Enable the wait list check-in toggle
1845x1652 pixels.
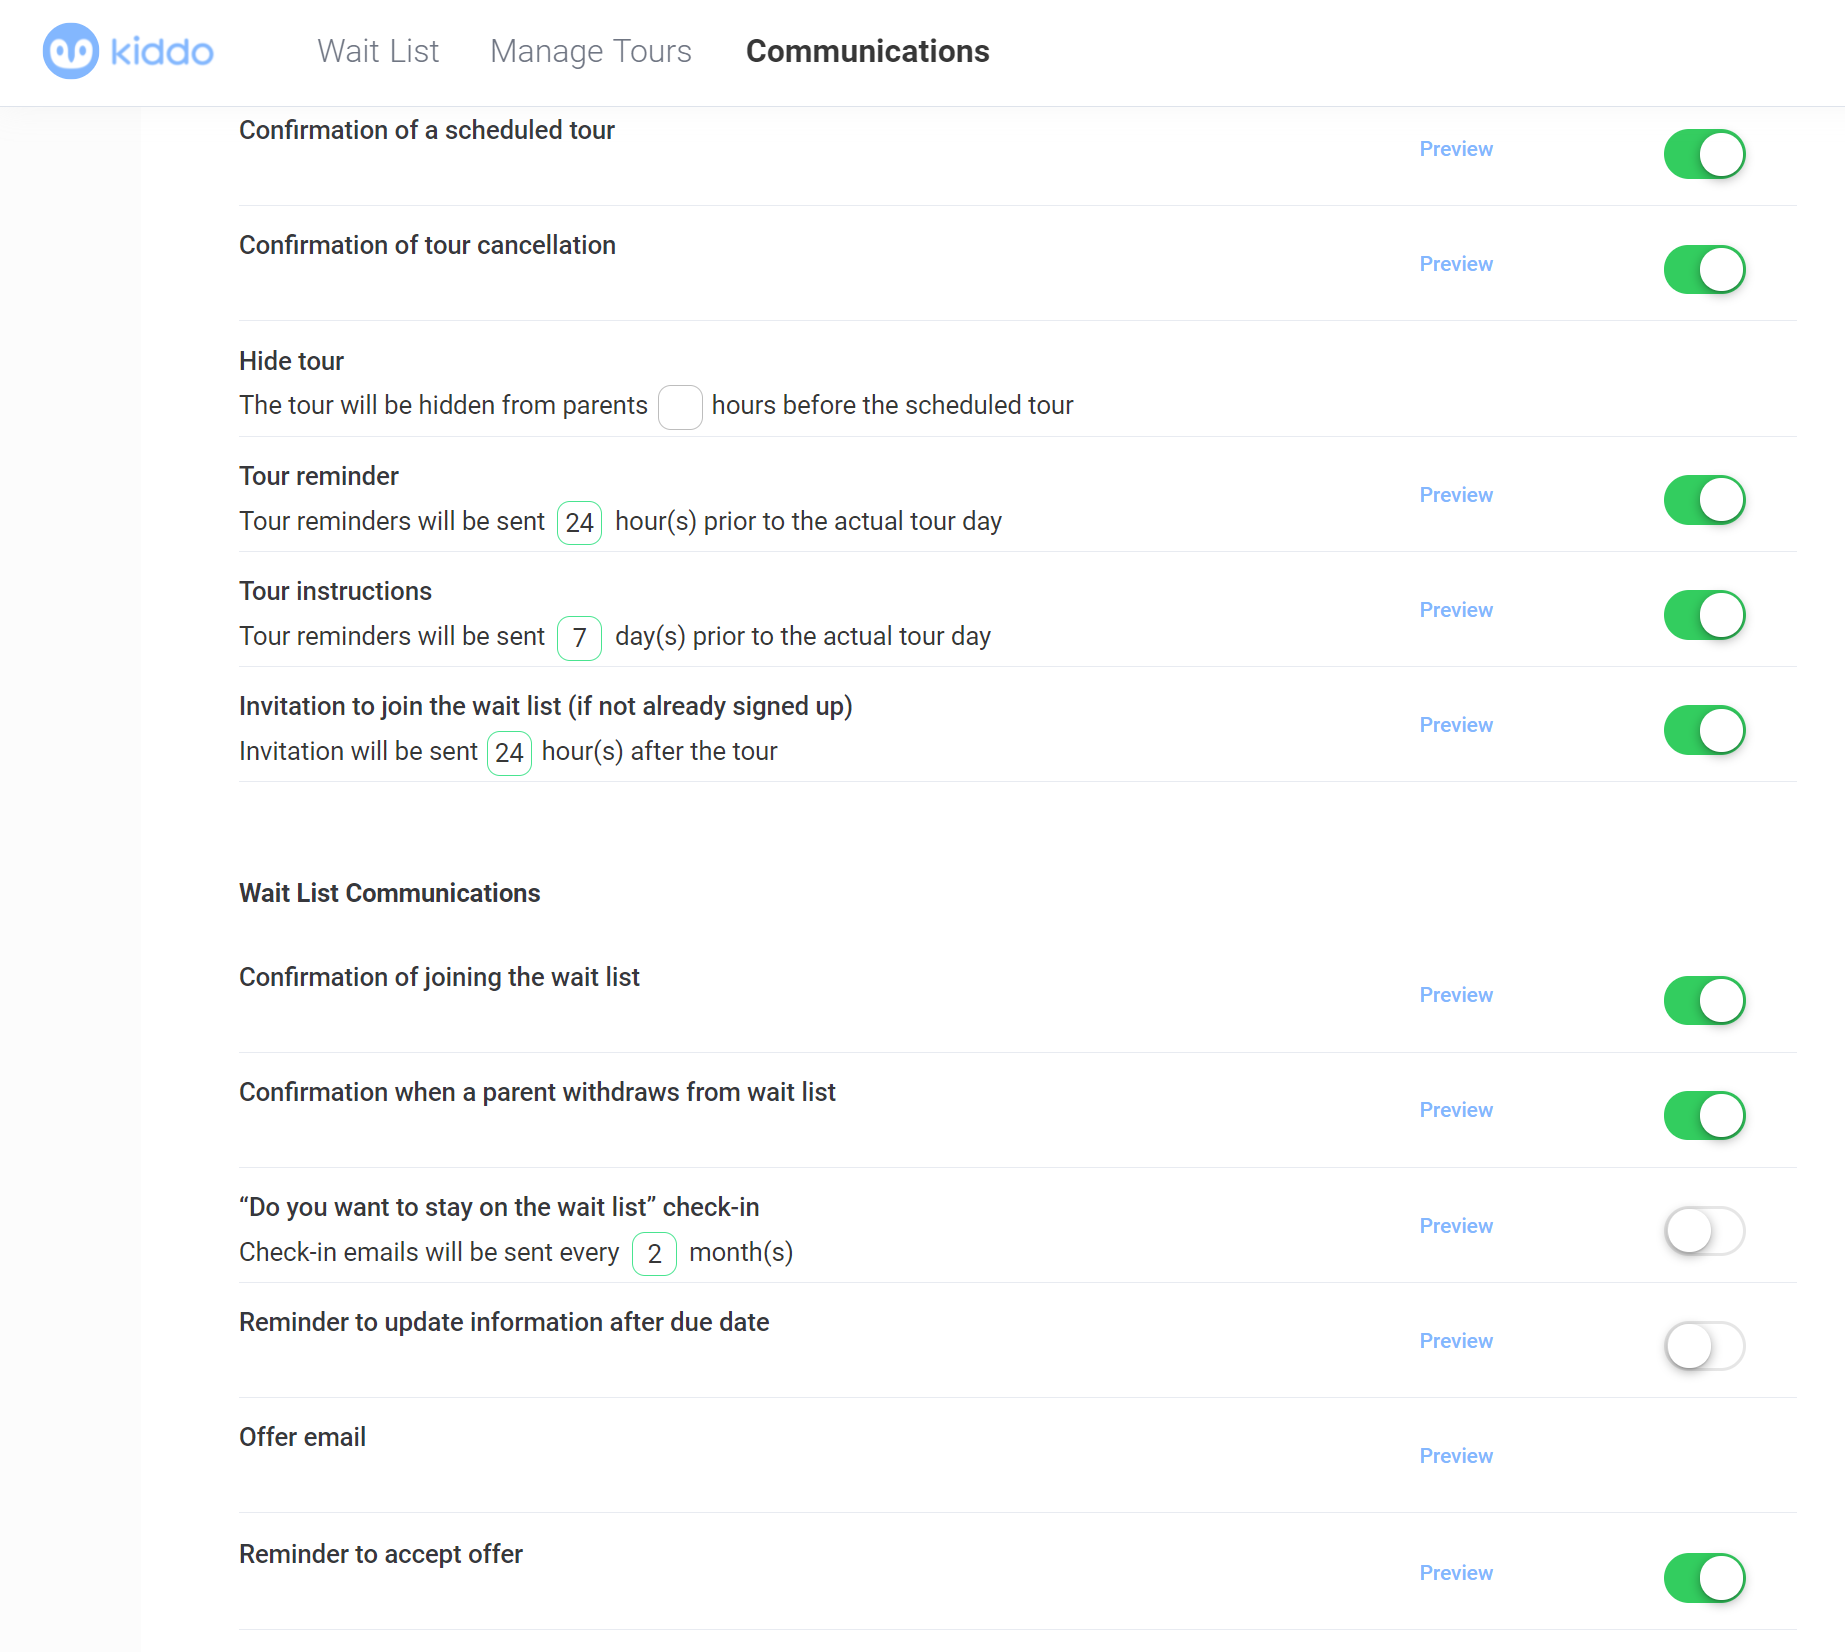(x=1704, y=1231)
